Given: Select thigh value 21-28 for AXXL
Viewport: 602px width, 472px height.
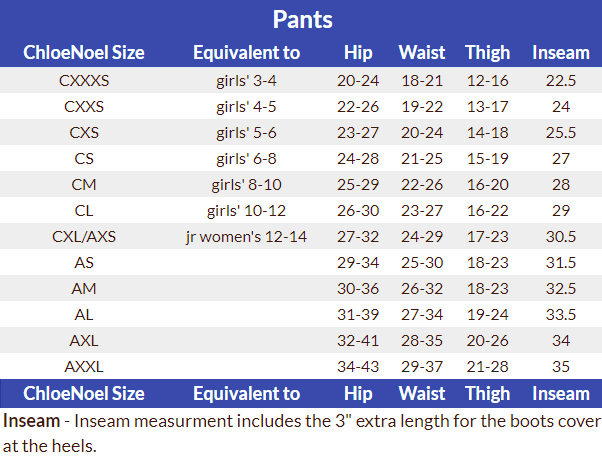Looking at the screenshot, I should pyautogui.click(x=487, y=367).
